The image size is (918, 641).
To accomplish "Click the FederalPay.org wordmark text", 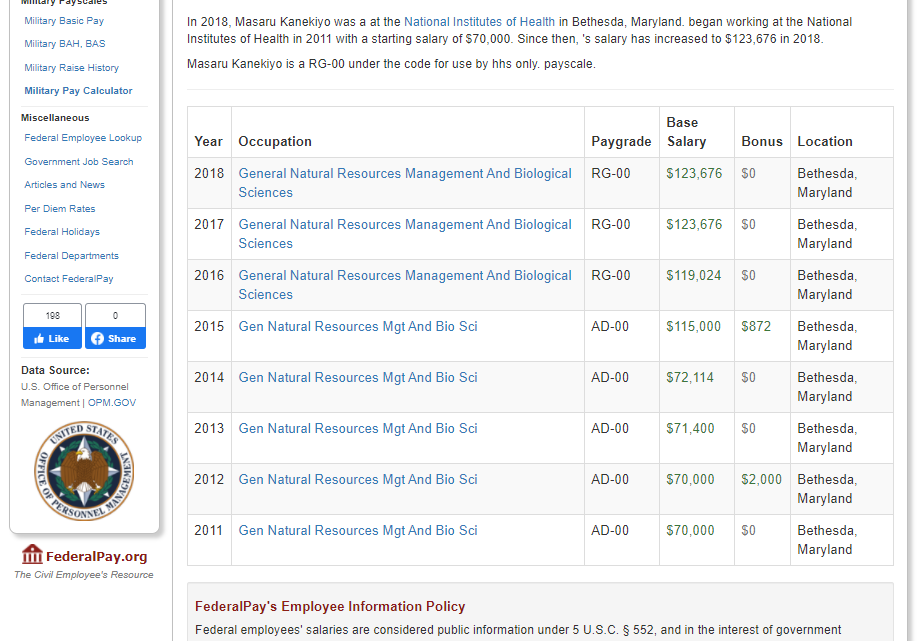I will (97, 556).
